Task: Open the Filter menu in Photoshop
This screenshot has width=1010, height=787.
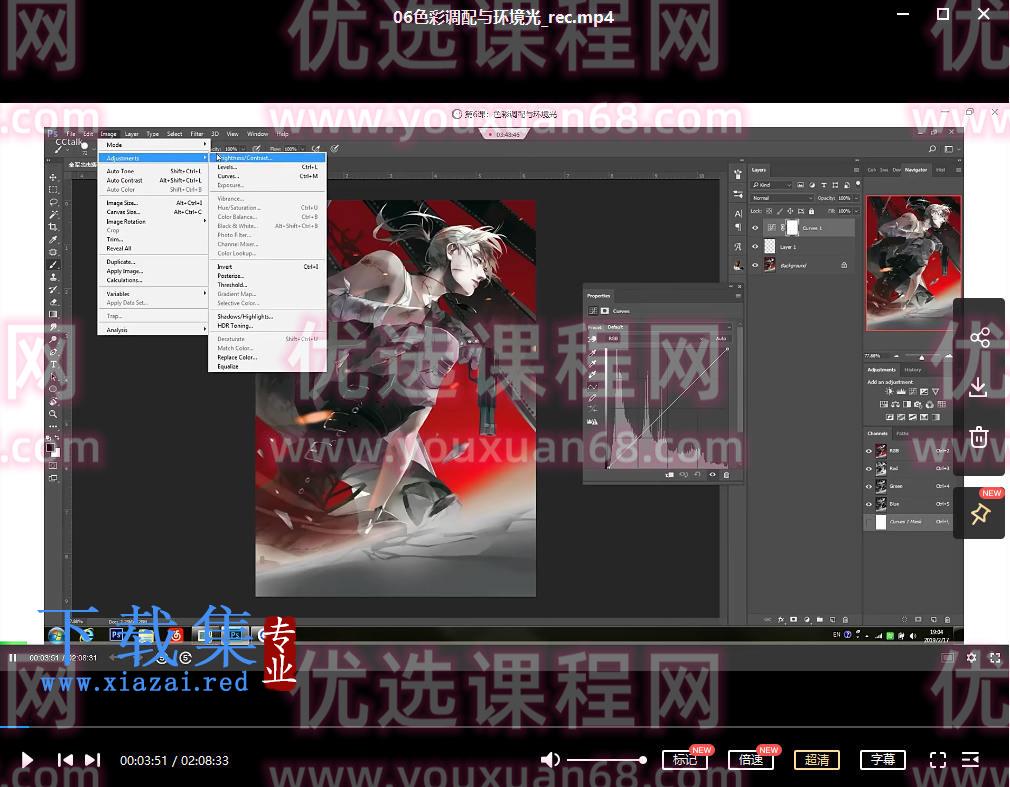Action: tap(196, 134)
